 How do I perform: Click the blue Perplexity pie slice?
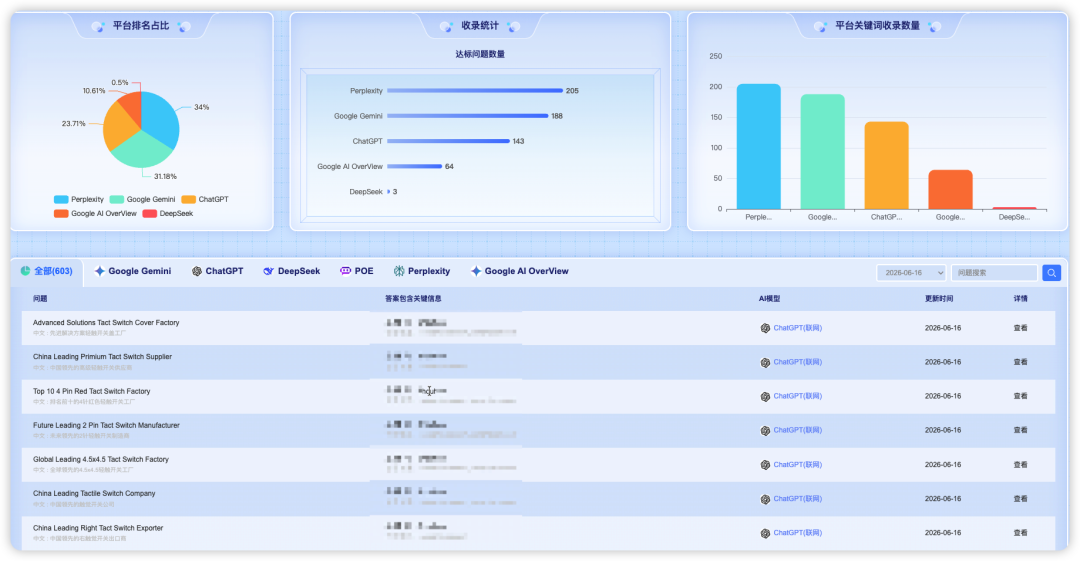pos(162,119)
